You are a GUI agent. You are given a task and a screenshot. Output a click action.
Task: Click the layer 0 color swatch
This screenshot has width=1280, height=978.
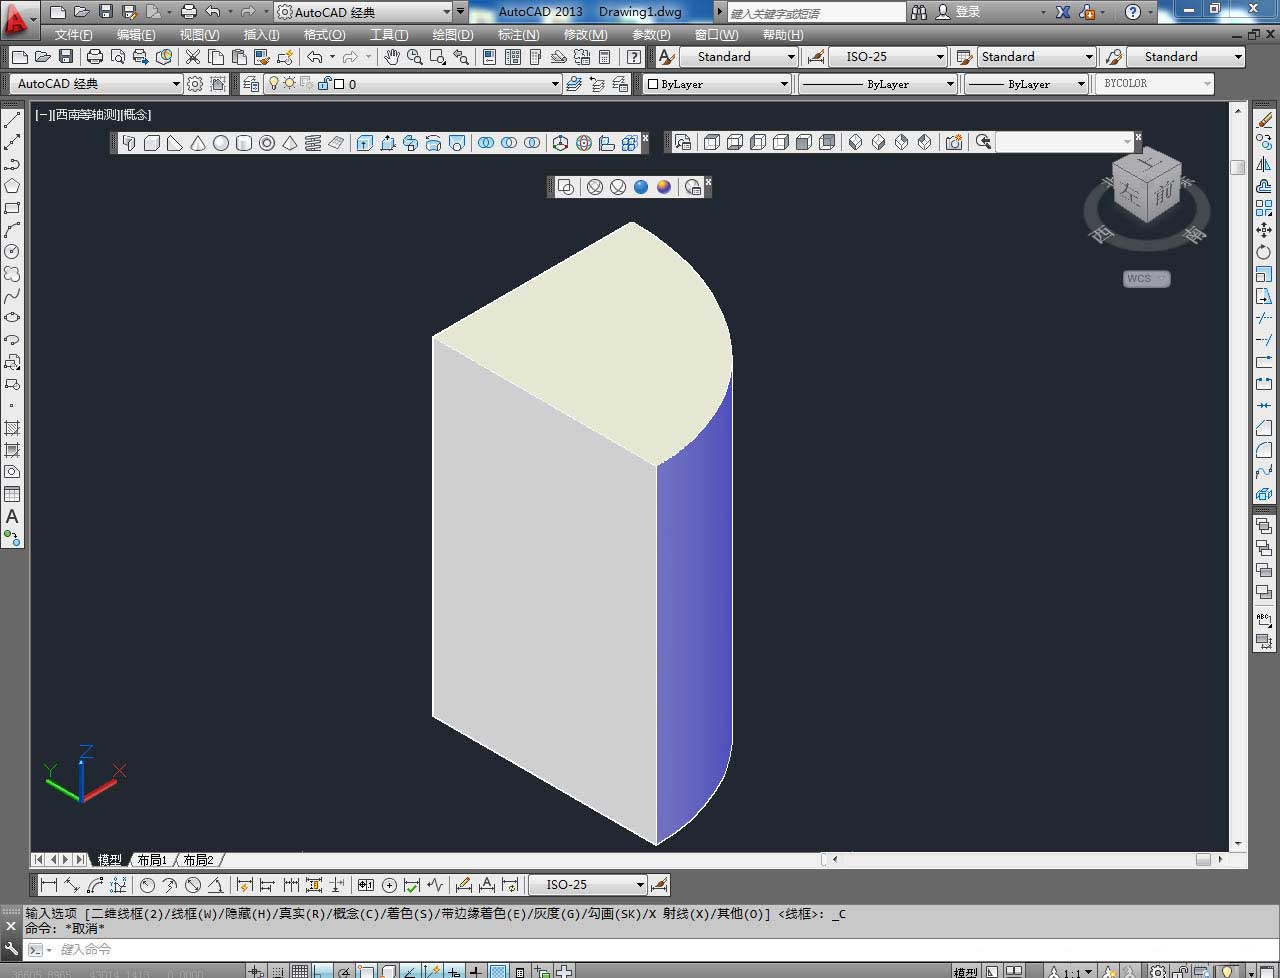click(x=339, y=84)
